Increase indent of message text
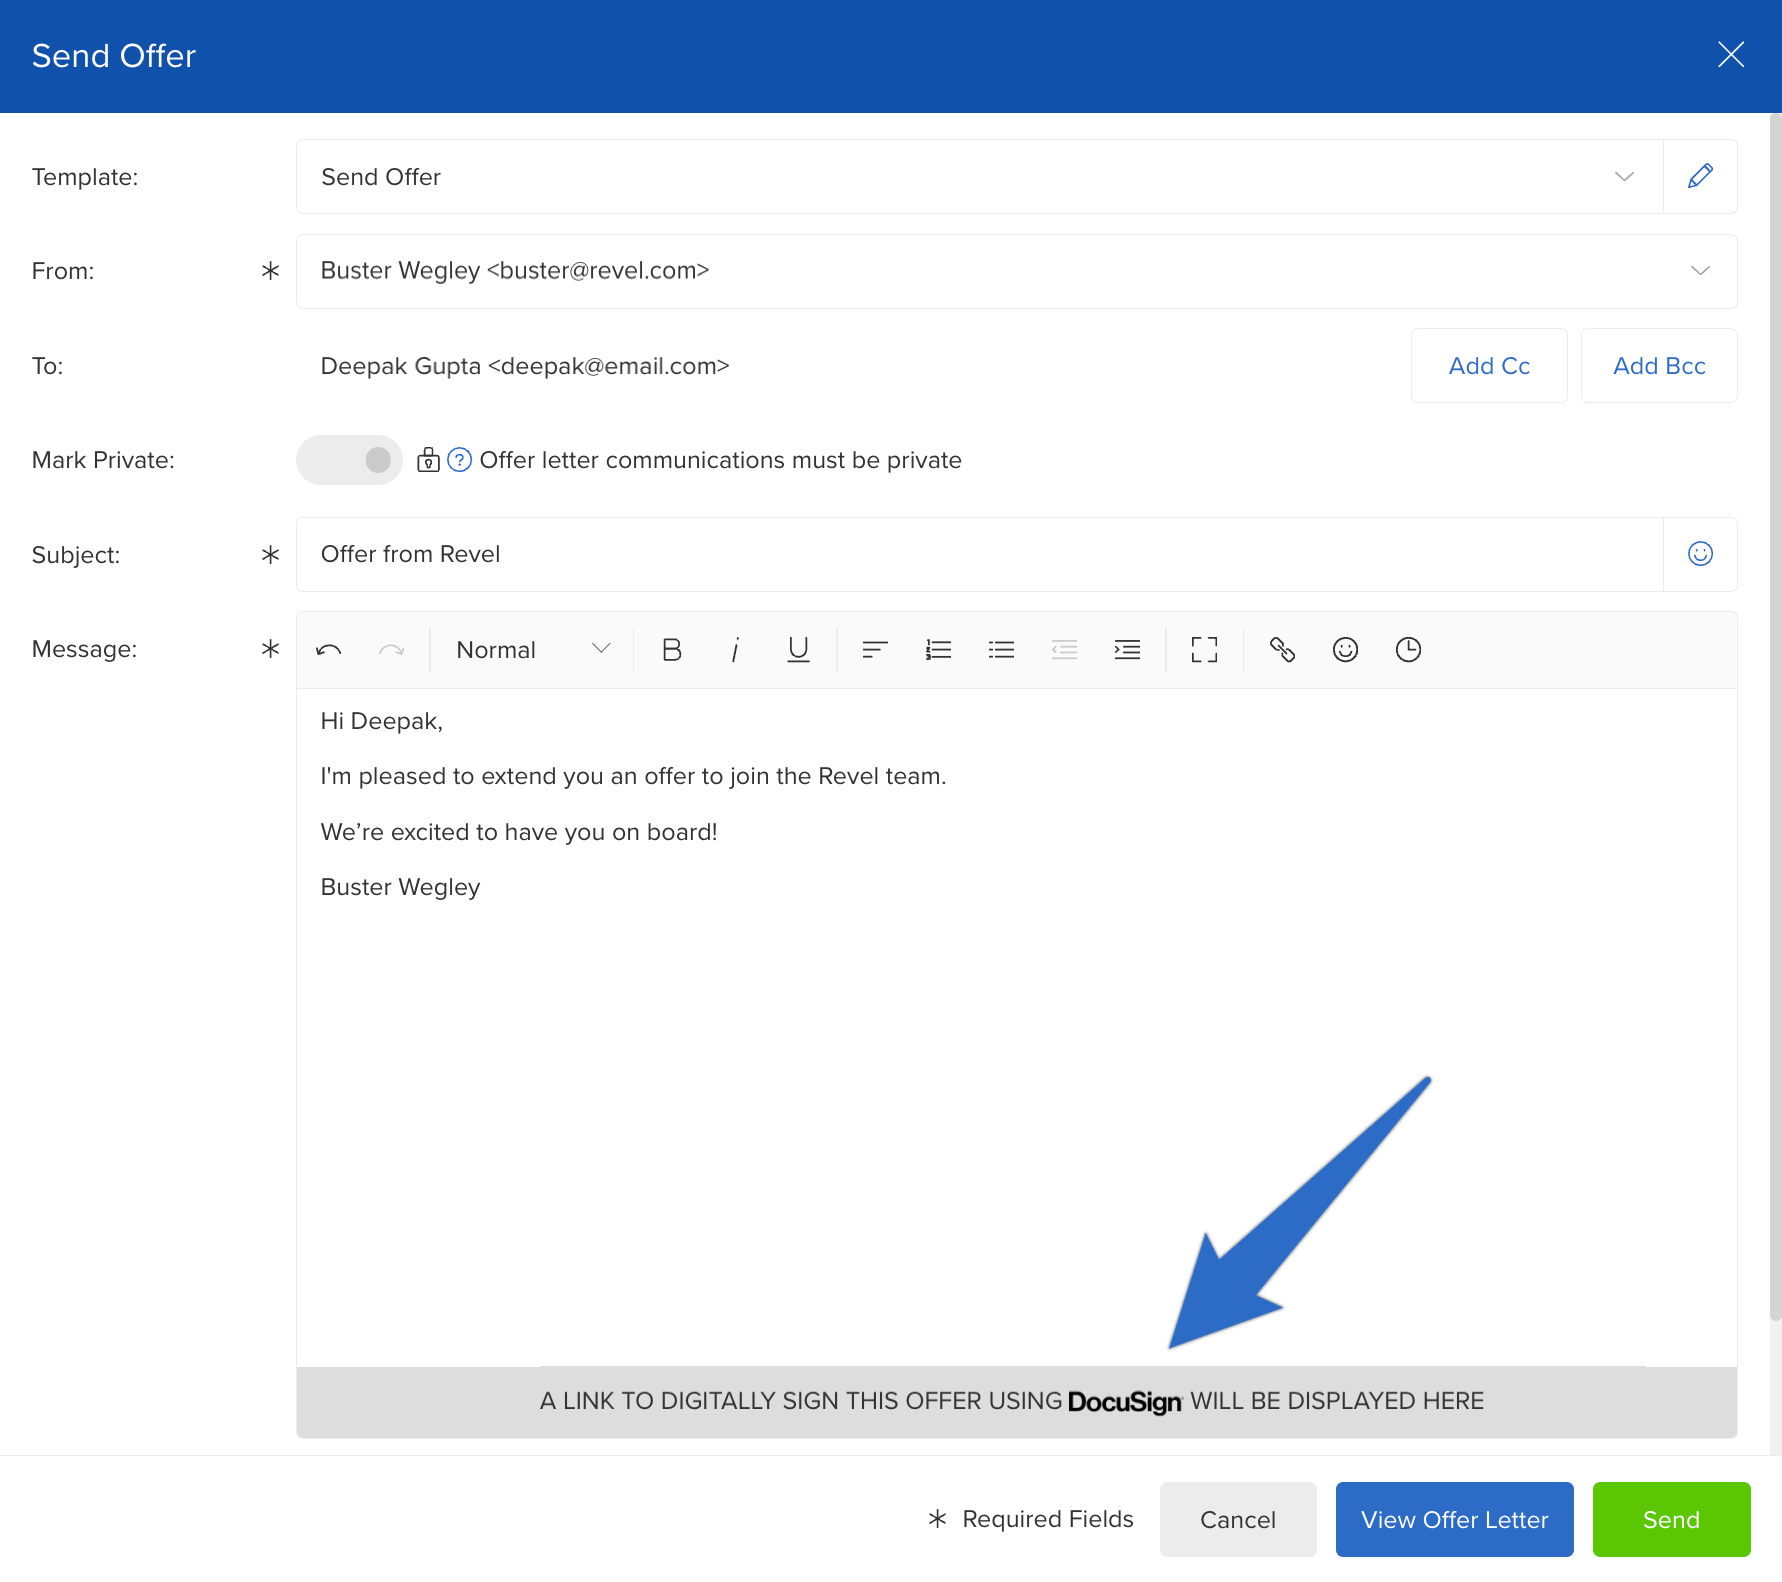This screenshot has height=1582, width=1782. click(1127, 650)
